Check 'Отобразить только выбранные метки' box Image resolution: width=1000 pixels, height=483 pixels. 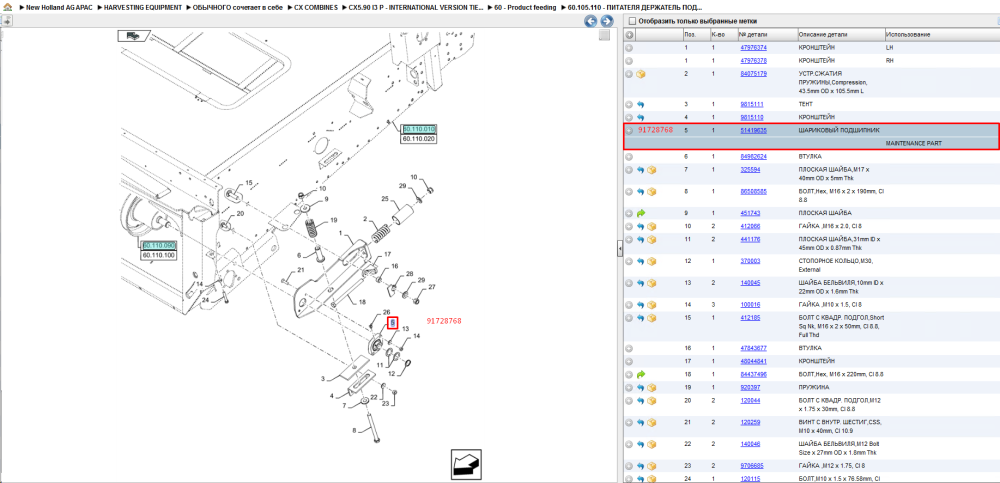(x=632, y=21)
